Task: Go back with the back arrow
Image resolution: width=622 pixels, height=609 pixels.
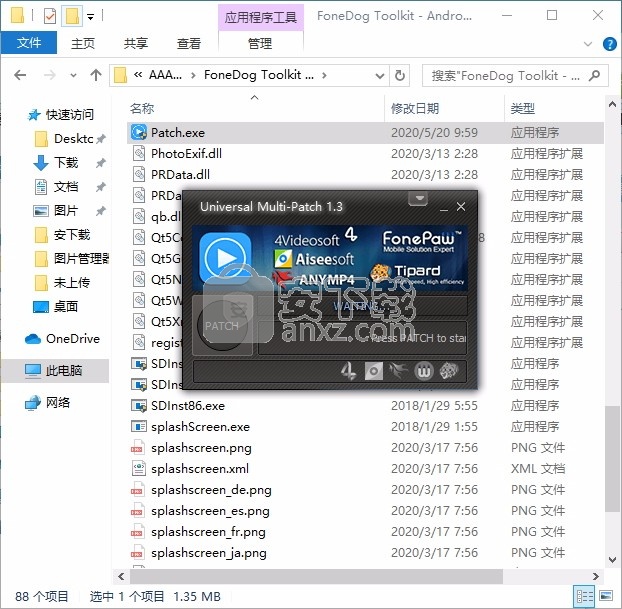Action: pyautogui.click(x=20, y=75)
